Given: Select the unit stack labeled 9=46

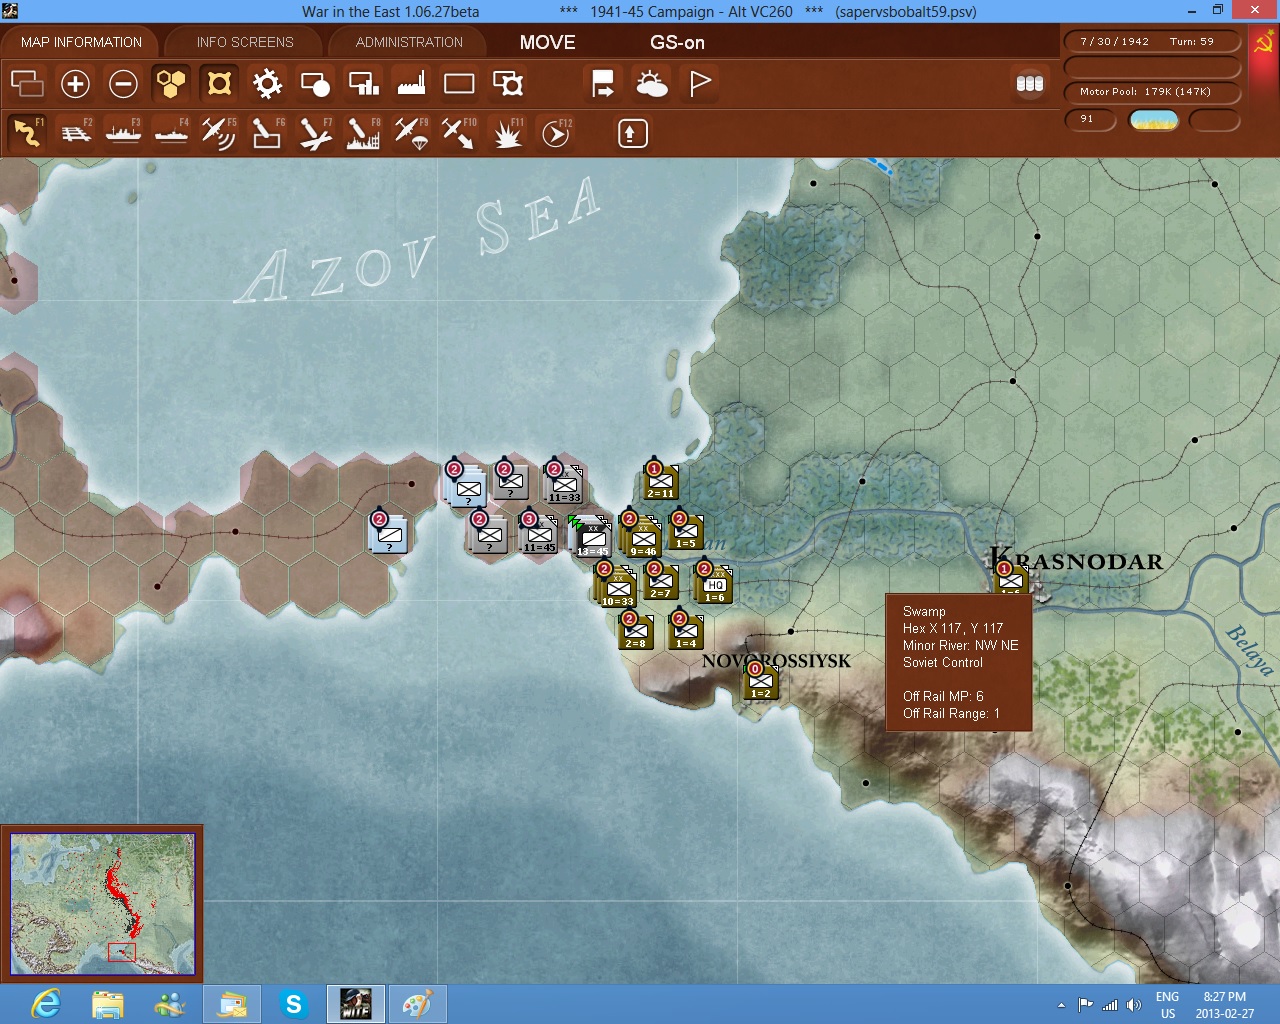Looking at the screenshot, I should point(642,538).
